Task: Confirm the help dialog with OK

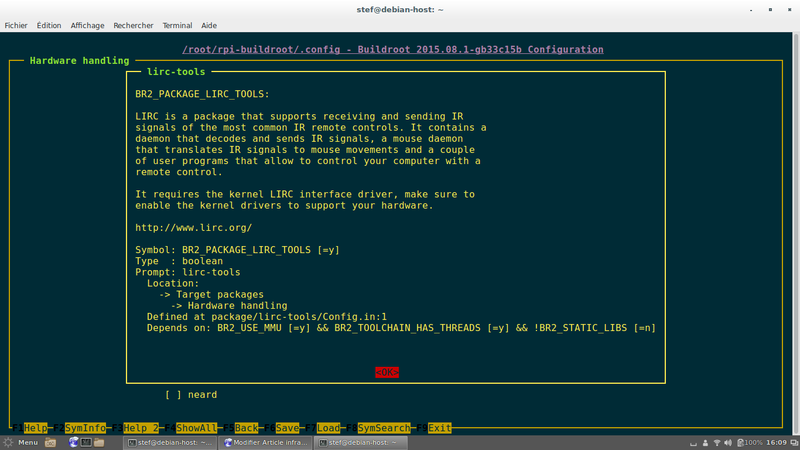Action: click(x=387, y=372)
